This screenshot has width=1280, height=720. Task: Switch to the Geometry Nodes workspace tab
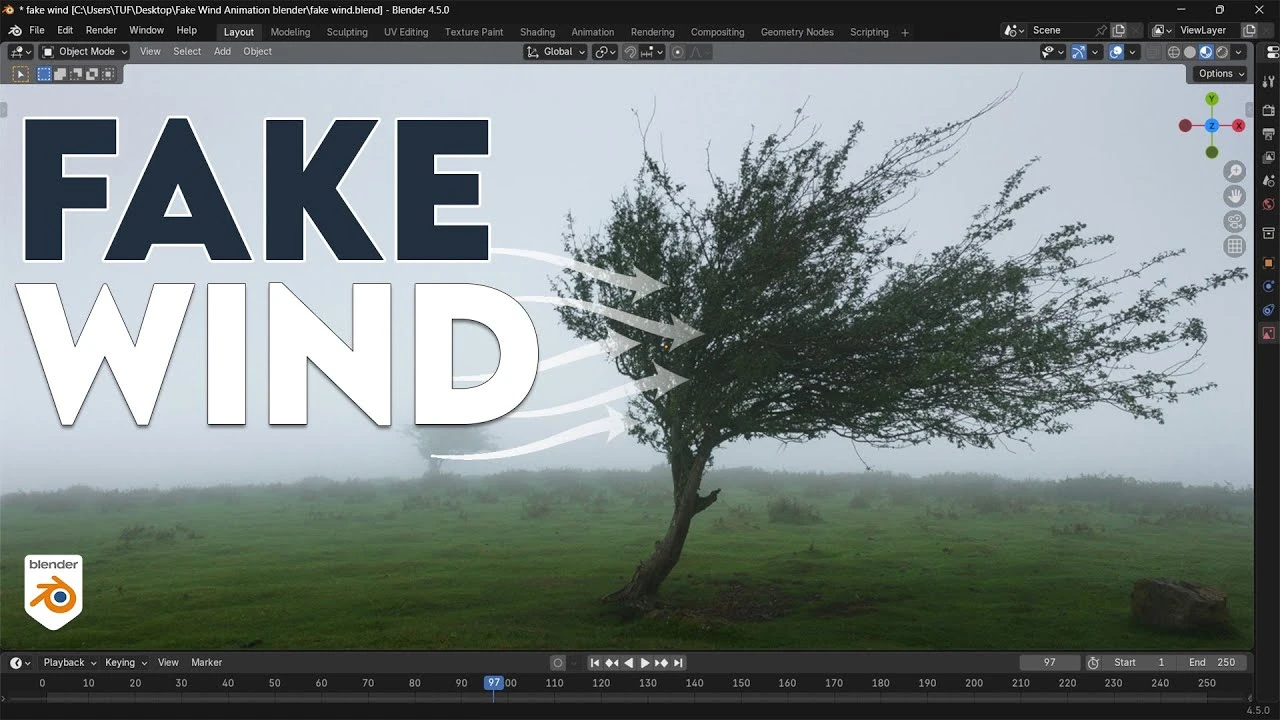pos(797,32)
